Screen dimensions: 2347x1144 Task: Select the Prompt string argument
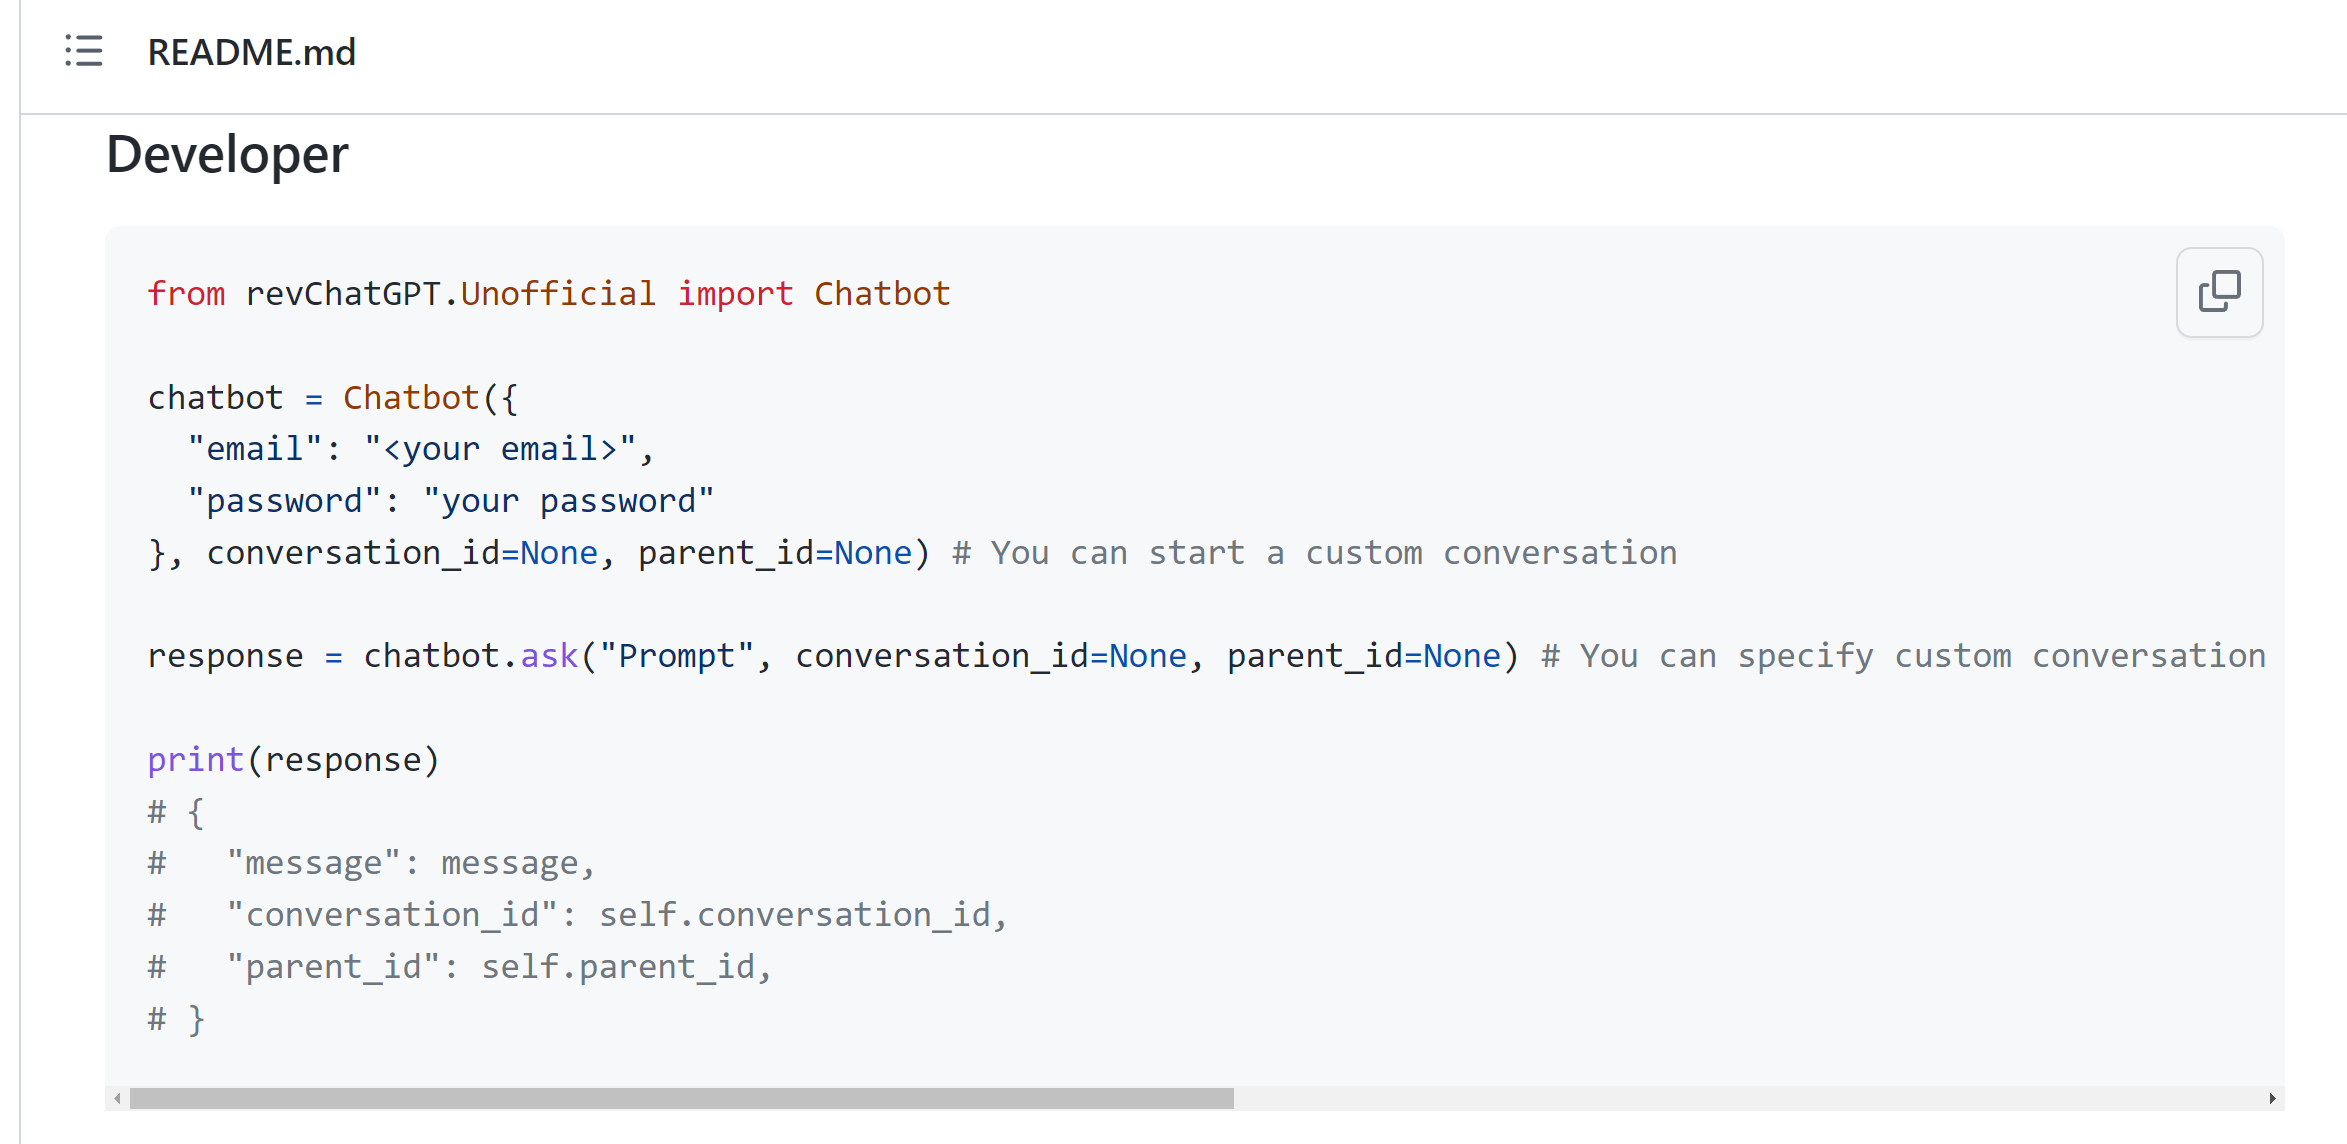point(677,655)
